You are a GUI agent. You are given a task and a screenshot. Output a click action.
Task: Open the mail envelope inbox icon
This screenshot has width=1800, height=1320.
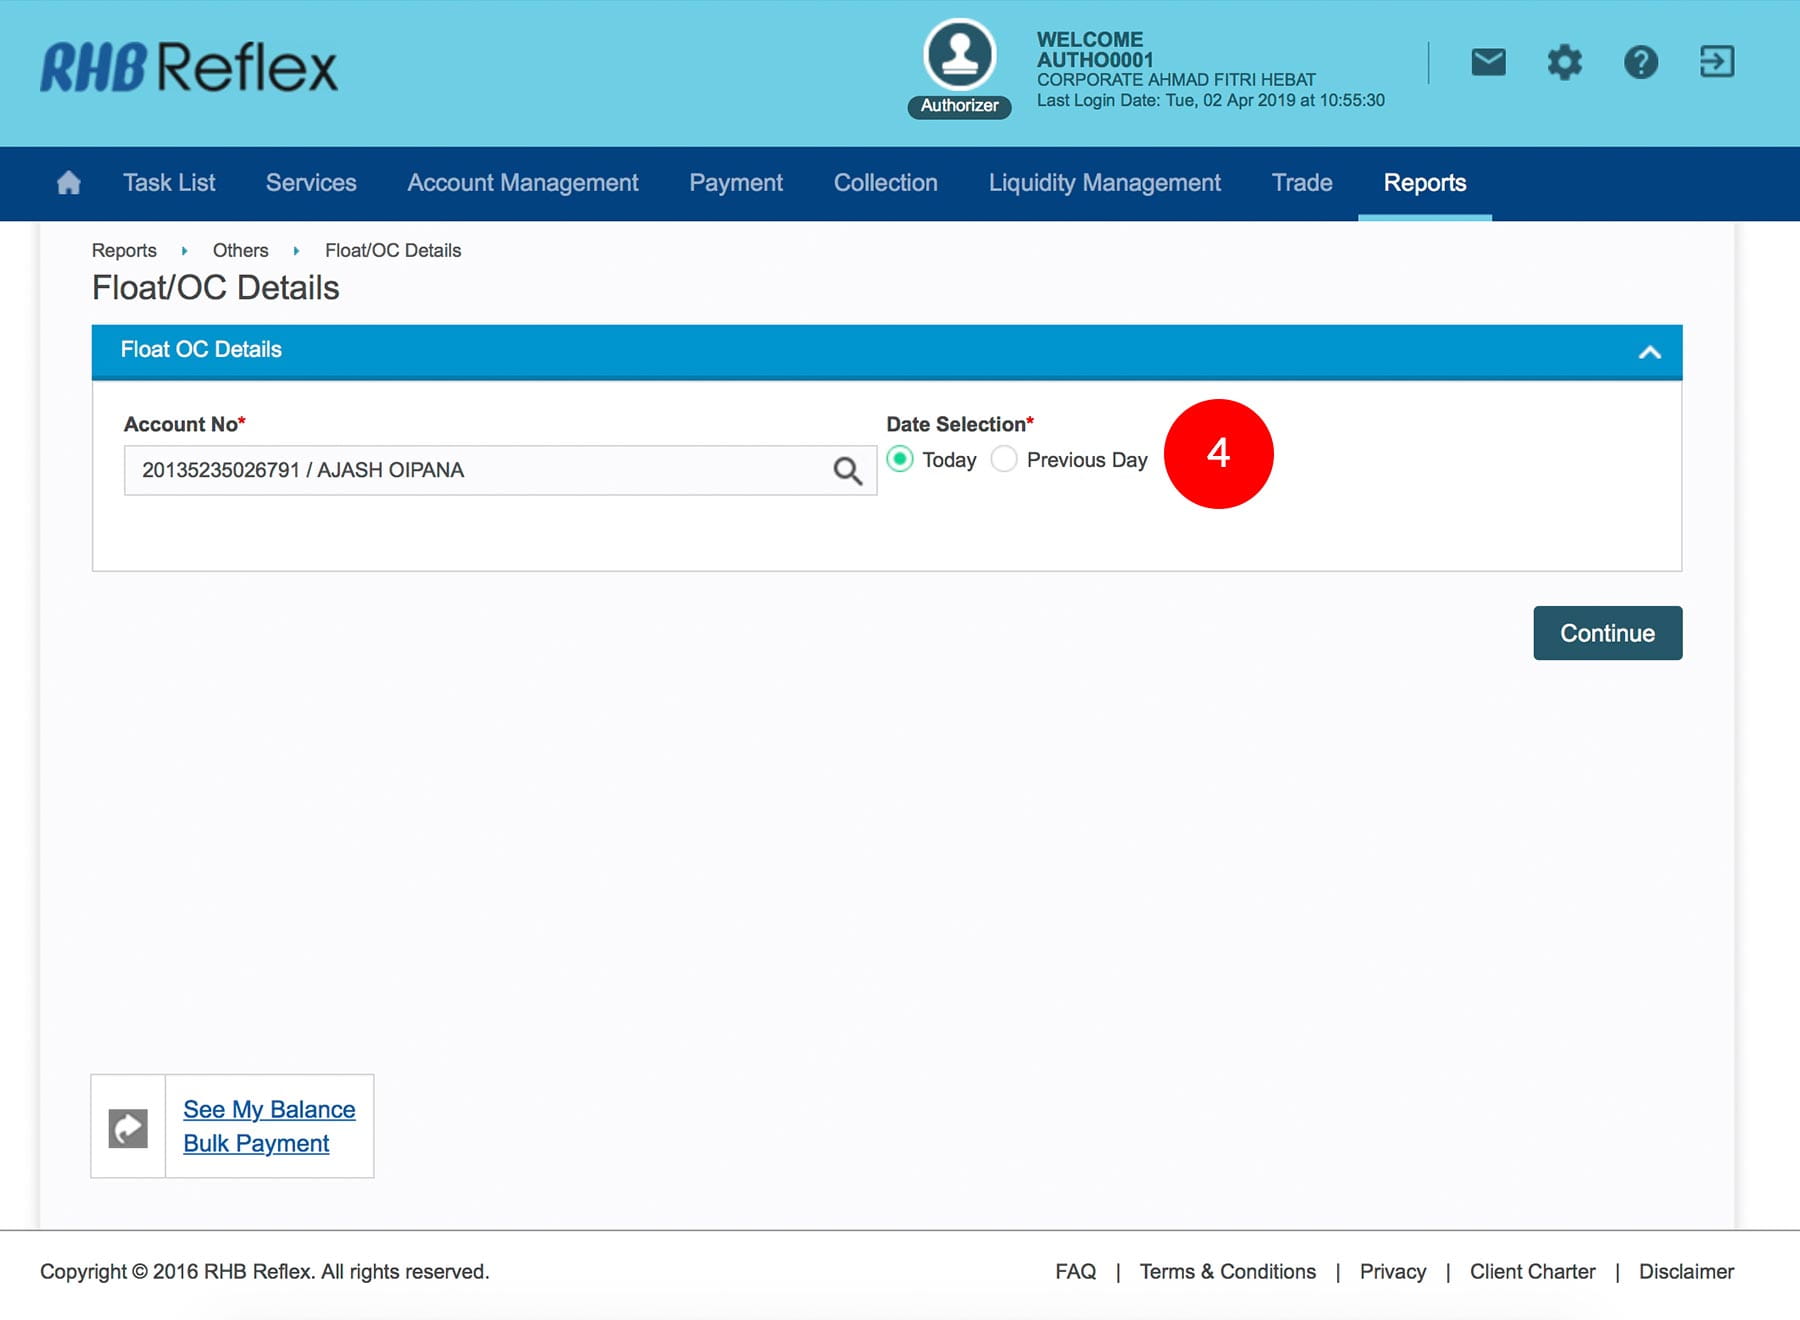click(x=1488, y=62)
